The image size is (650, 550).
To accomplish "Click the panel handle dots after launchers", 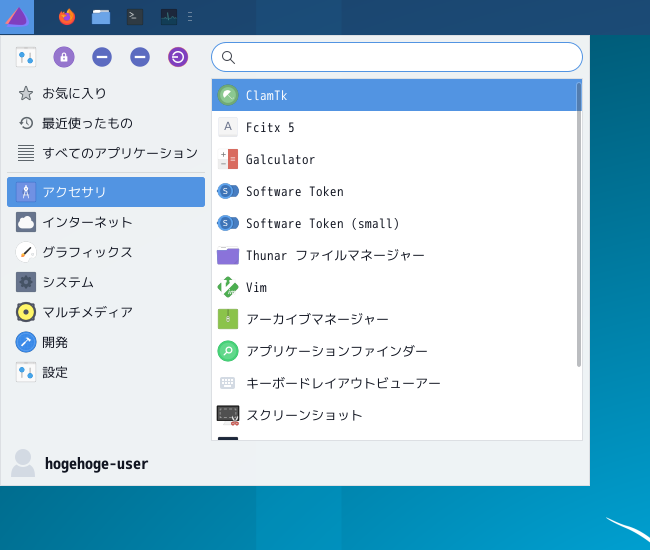I will [x=190, y=17].
